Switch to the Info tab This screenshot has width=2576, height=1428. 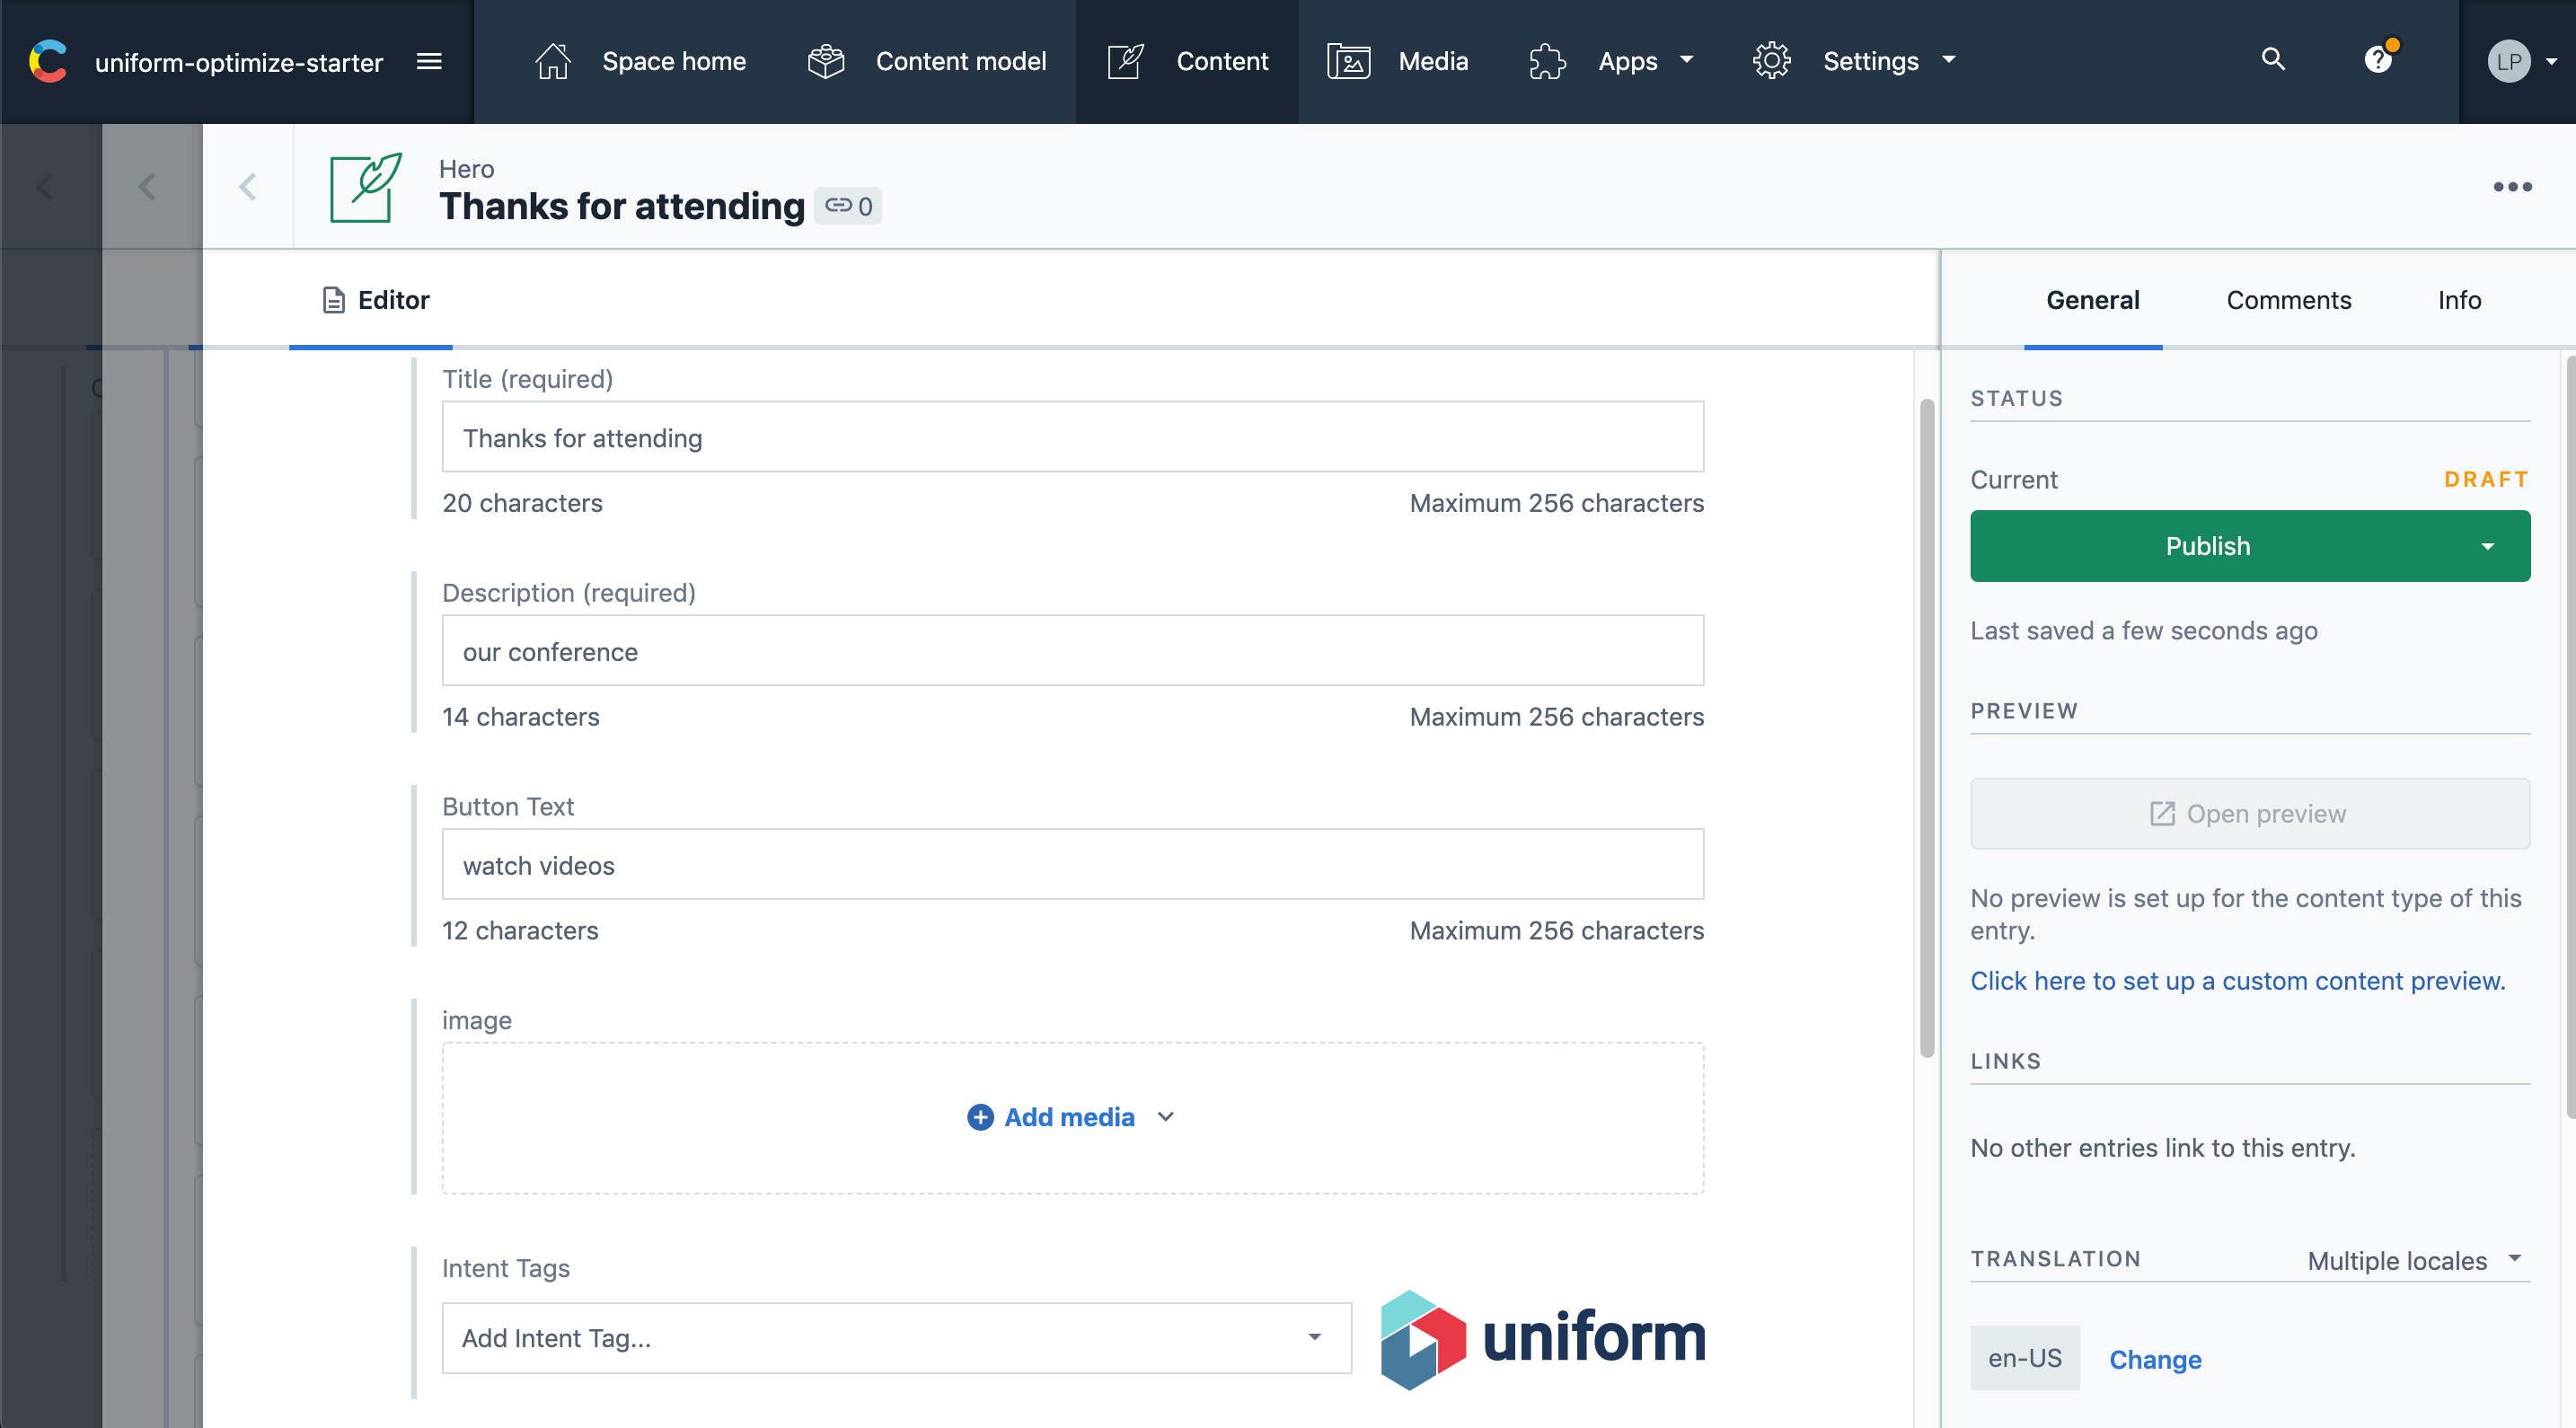click(x=2459, y=300)
